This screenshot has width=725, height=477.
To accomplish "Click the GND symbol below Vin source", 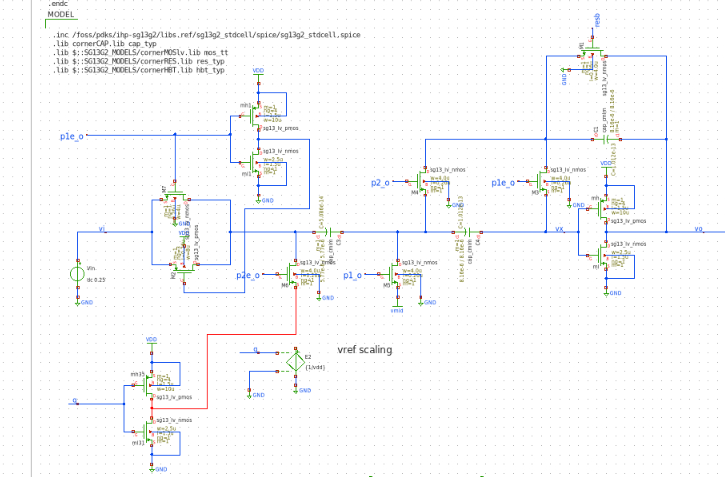I will click(x=78, y=301).
